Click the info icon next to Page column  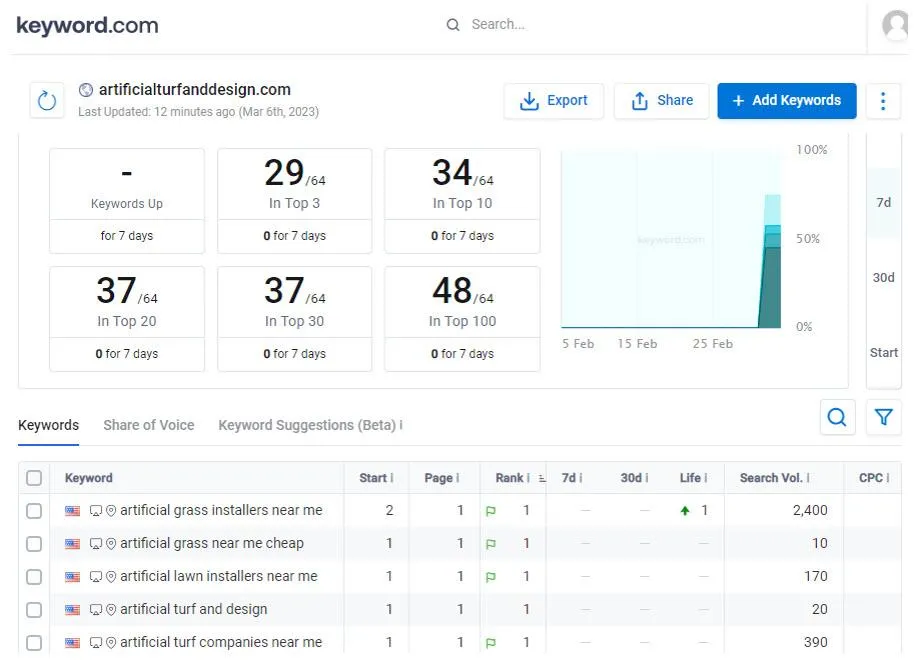click(457, 478)
